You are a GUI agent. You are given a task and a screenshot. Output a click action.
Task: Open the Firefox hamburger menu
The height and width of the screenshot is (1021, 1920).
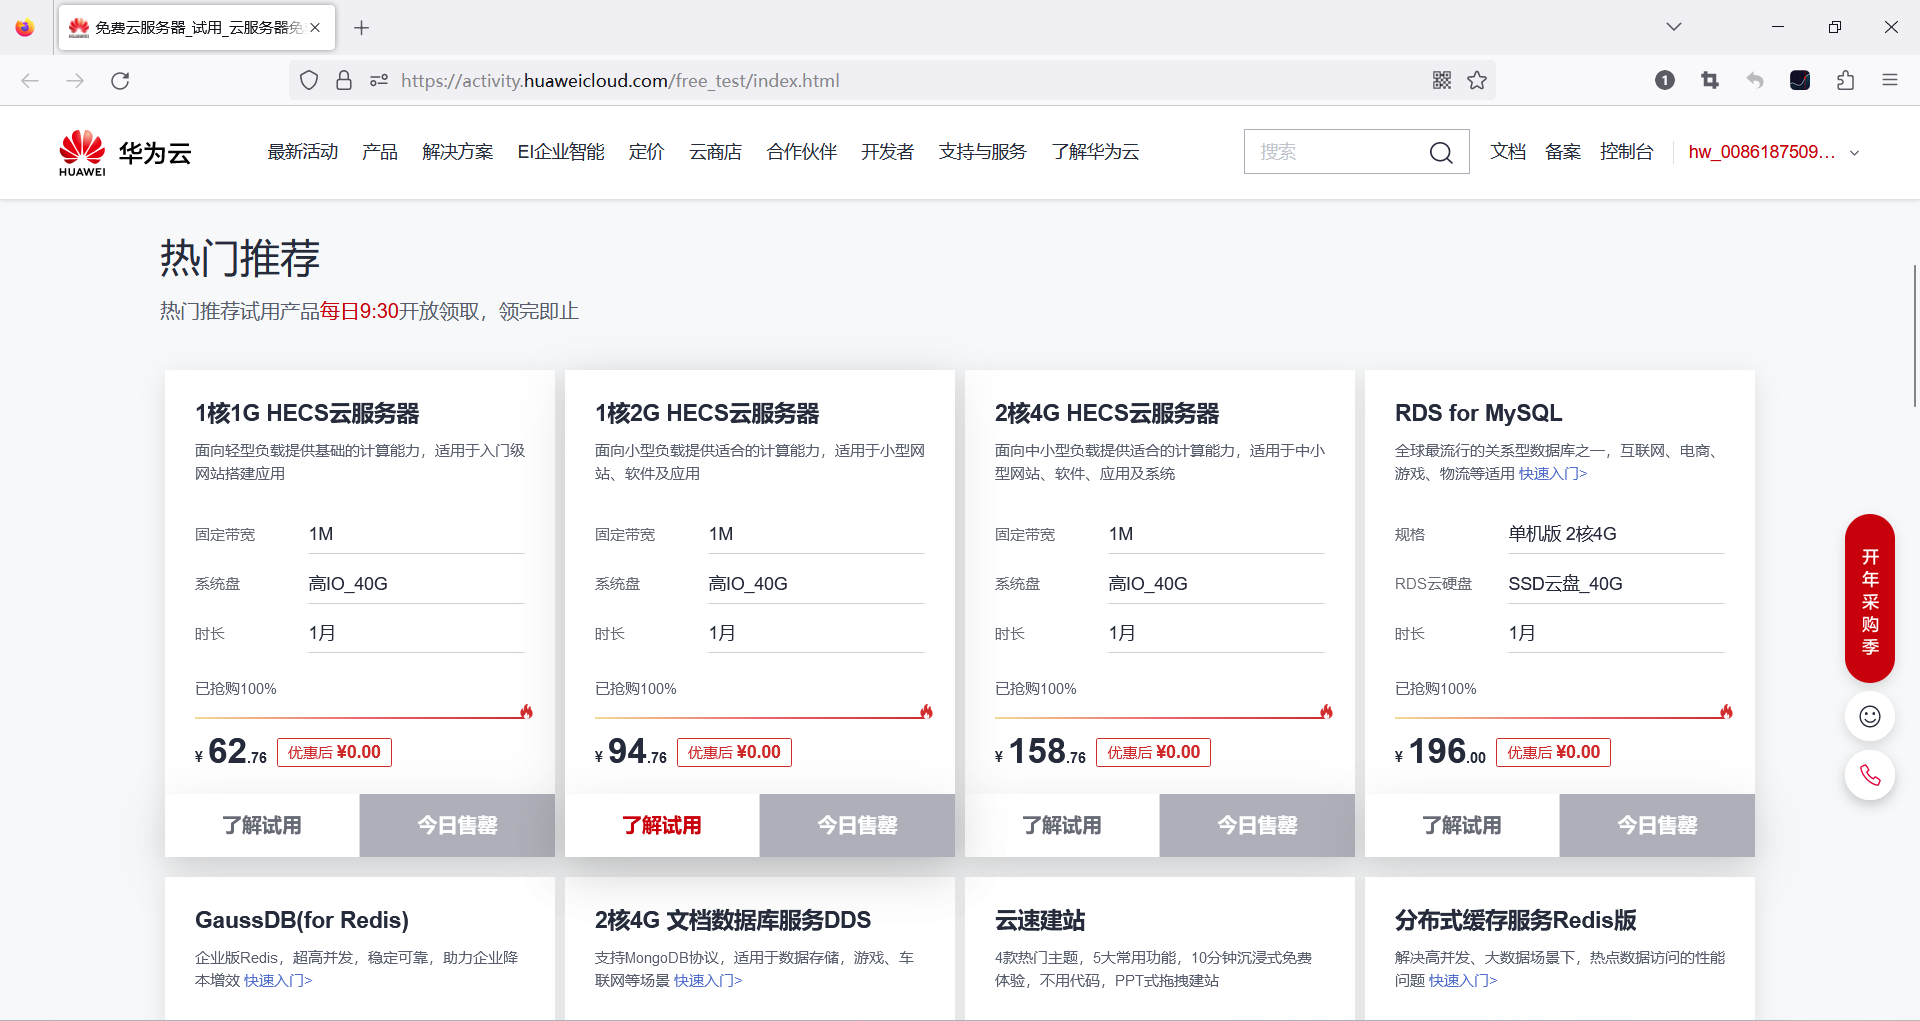click(x=1891, y=80)
